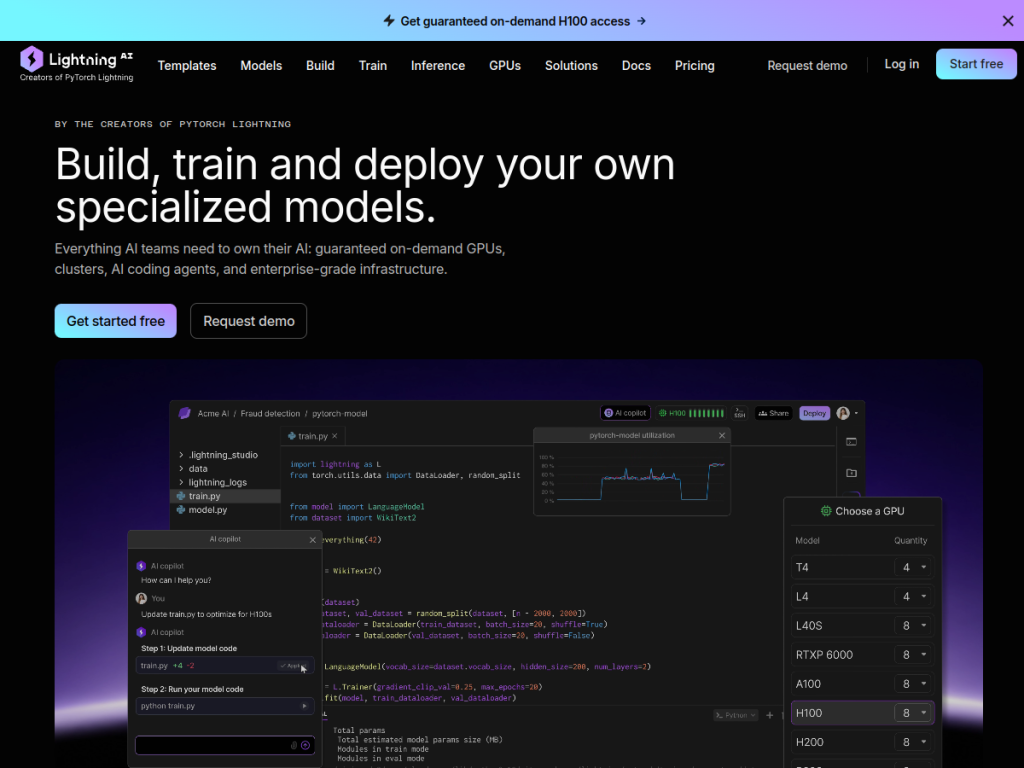Viewport: 1024px width, 768px height.
Task: Click the lightning bolt icon in banner
Action: pos(389,21)
